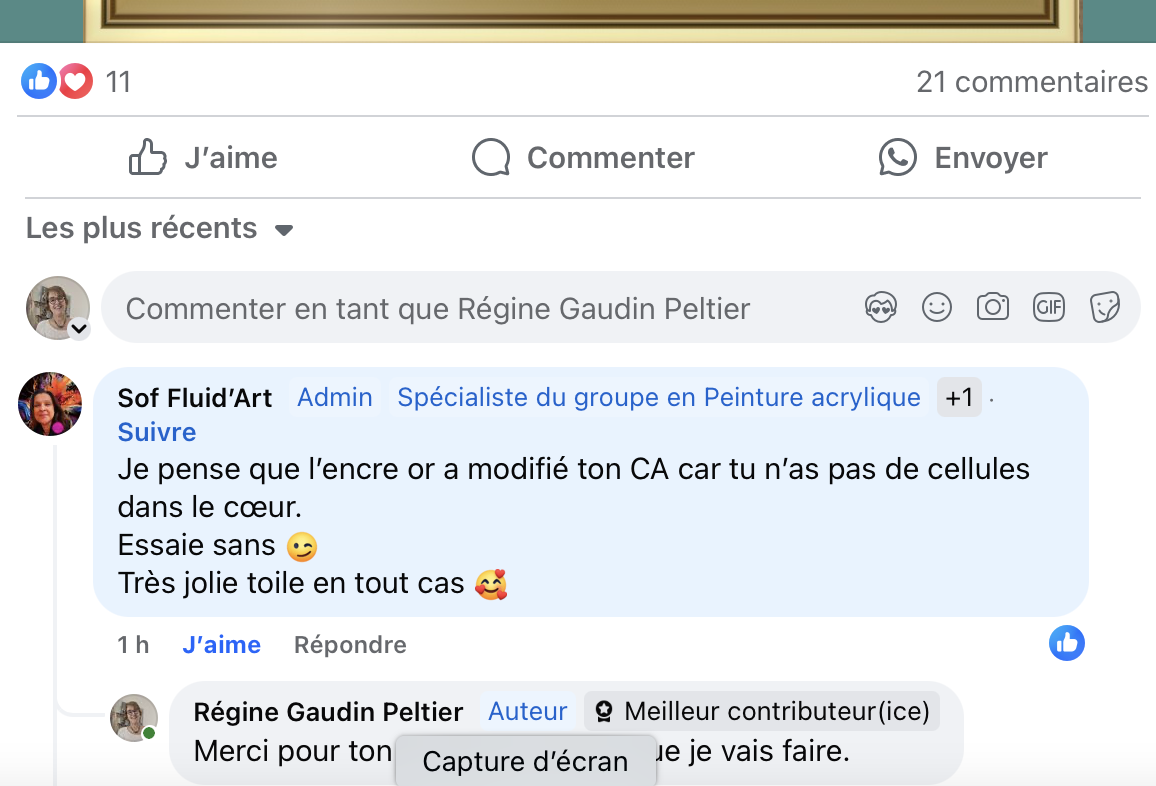Click the thumbs-up reaction on Sof's comment

point(1067,644)
